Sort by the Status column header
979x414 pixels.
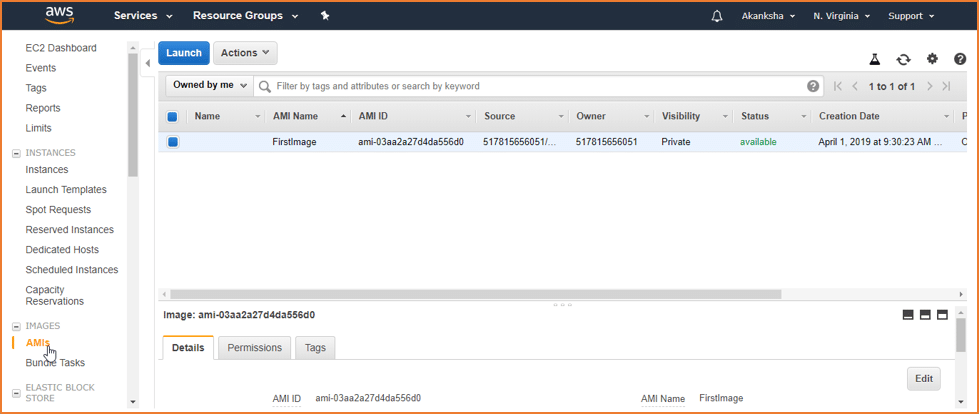click(x=755, y=116)
